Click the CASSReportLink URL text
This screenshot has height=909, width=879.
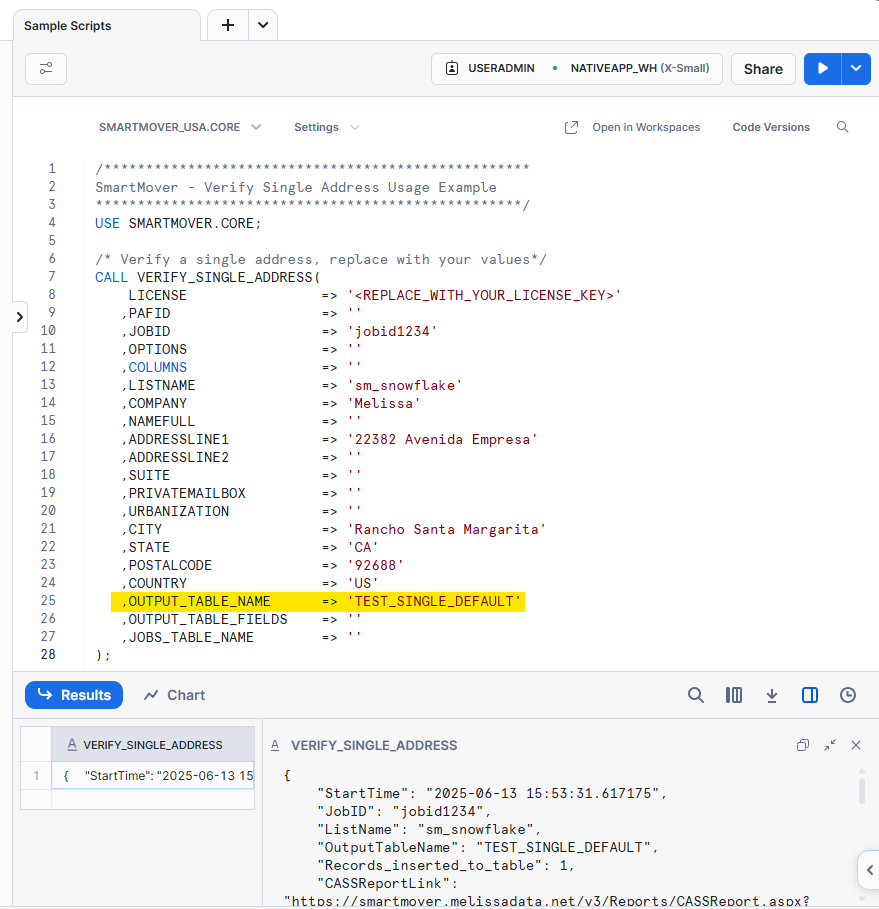(x=547, y=900)
